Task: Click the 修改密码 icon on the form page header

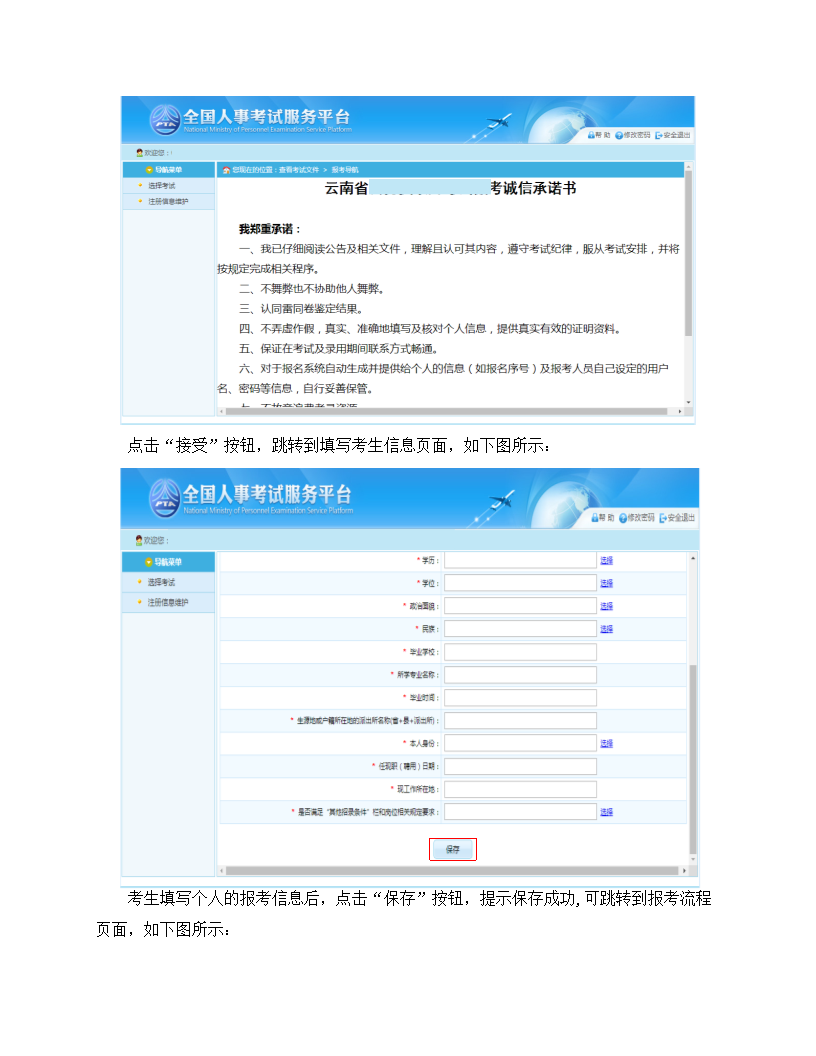Action: (623, 517)
